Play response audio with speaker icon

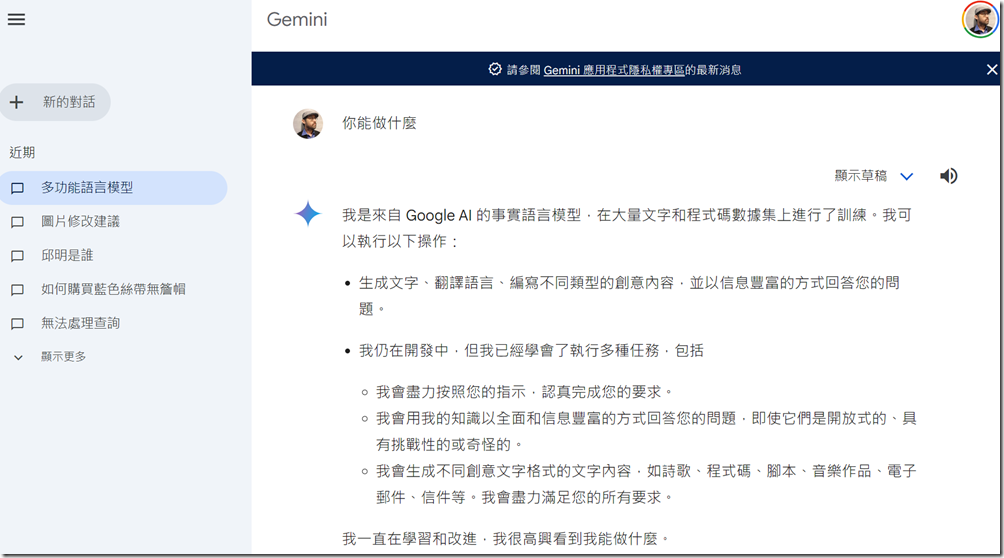(948, 176)
